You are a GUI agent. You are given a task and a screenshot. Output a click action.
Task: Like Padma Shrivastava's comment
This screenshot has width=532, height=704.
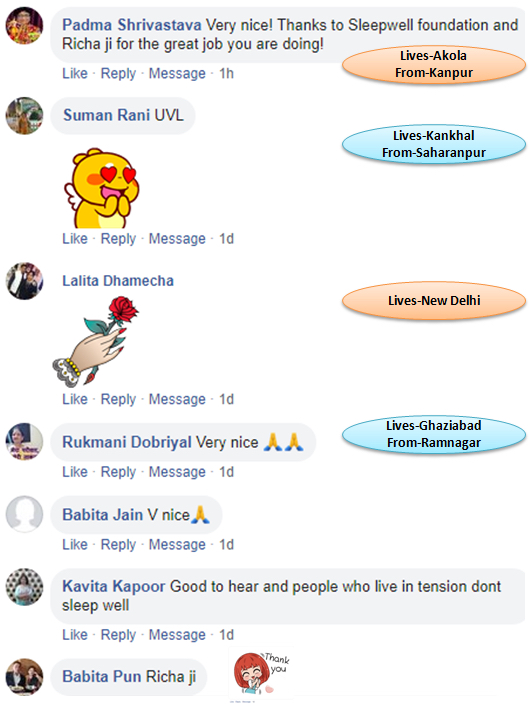pyautogui.click(x=75, y=73)
